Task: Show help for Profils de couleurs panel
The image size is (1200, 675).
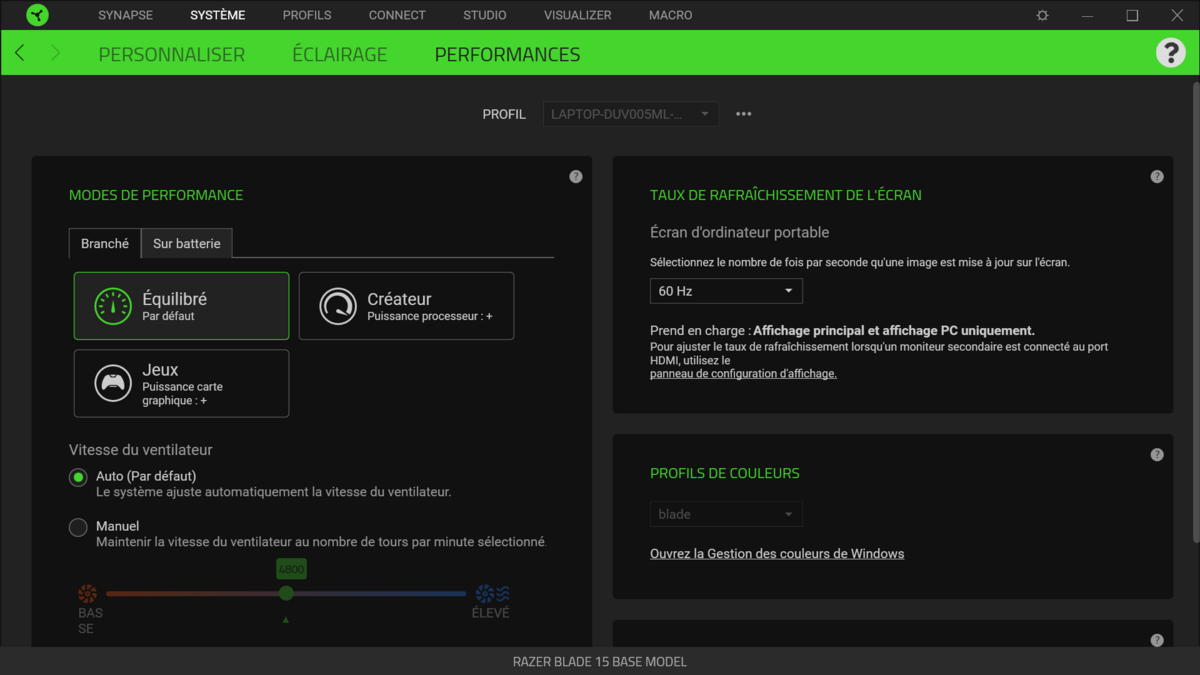Action: [1157, 454]
